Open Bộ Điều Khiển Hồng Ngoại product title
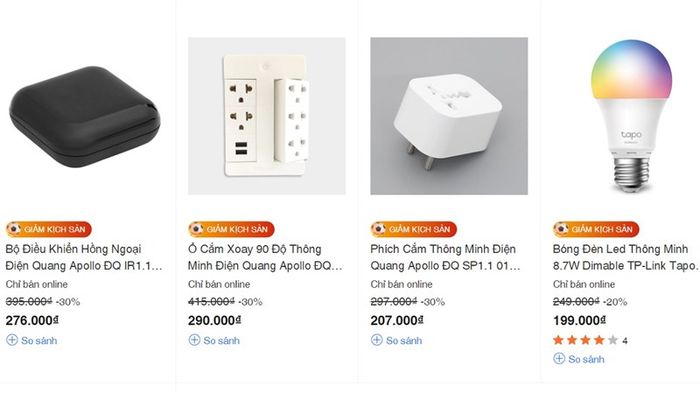The width and height of the screenshot is (700, 394). (84, 257)
